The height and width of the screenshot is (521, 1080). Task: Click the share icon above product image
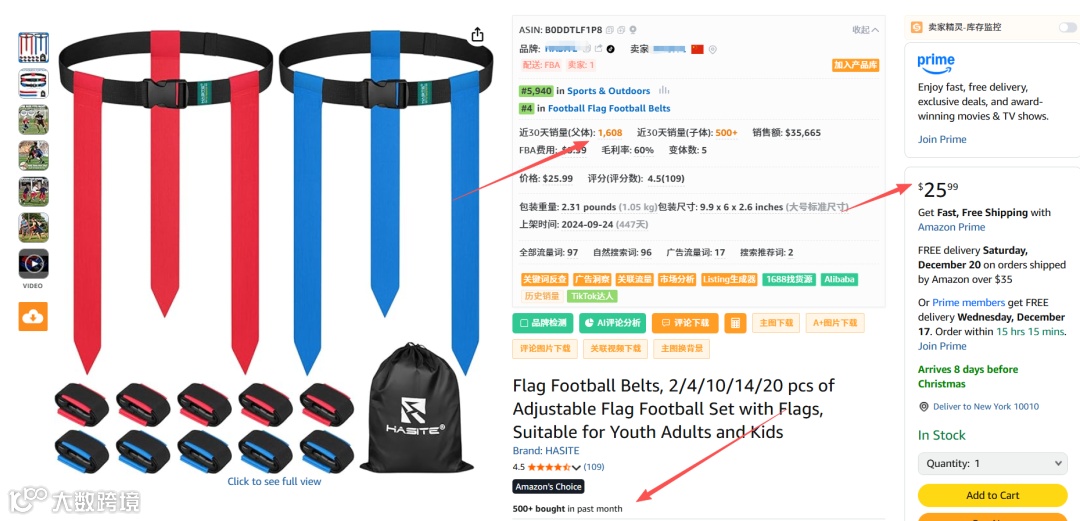[x=478, y=34]
